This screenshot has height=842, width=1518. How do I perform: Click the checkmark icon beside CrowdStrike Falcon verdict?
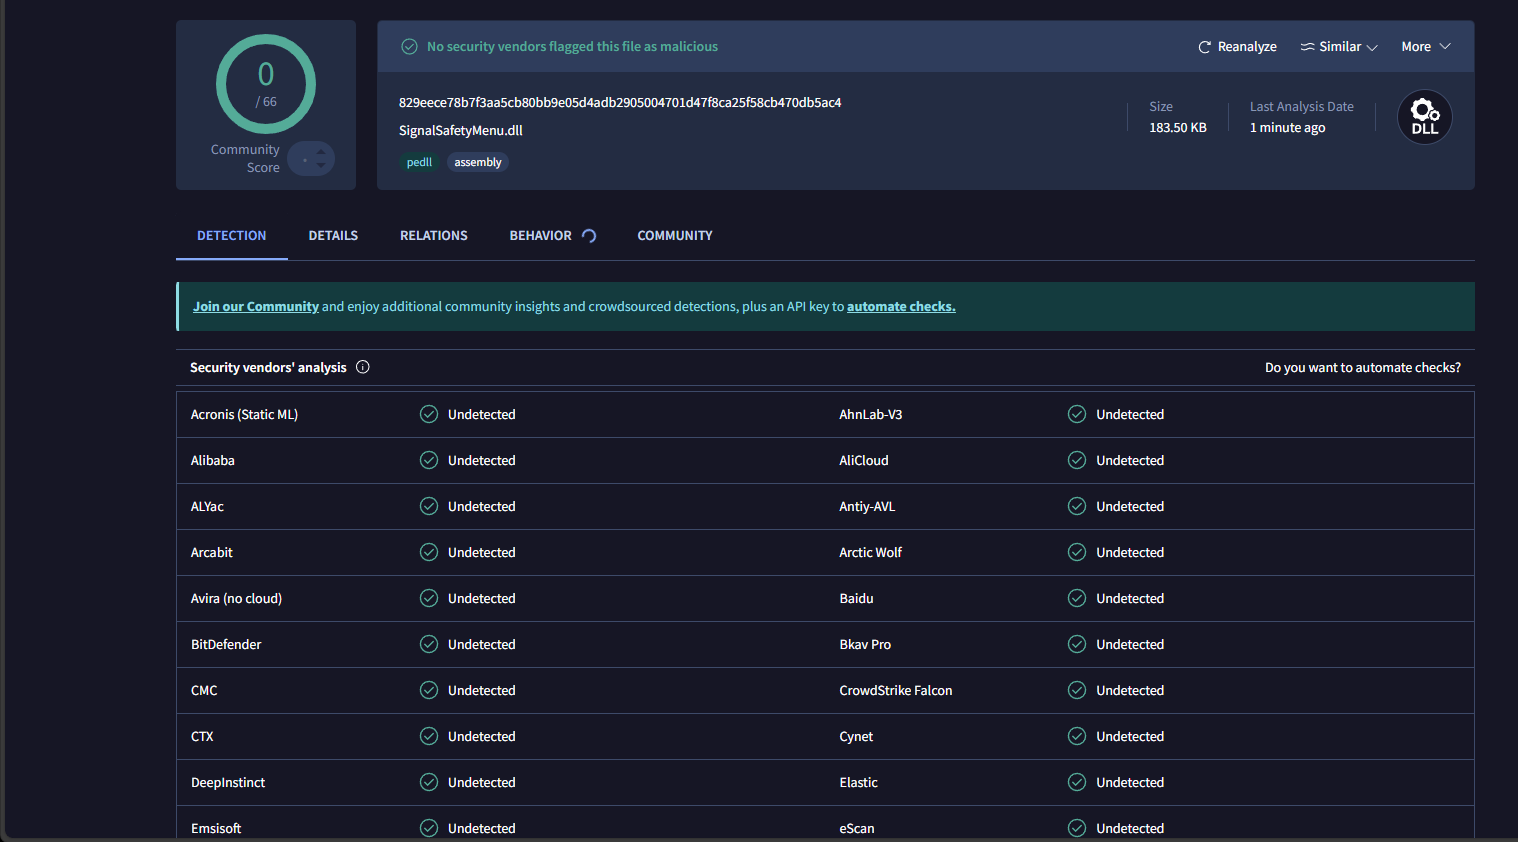[1076, 690]
